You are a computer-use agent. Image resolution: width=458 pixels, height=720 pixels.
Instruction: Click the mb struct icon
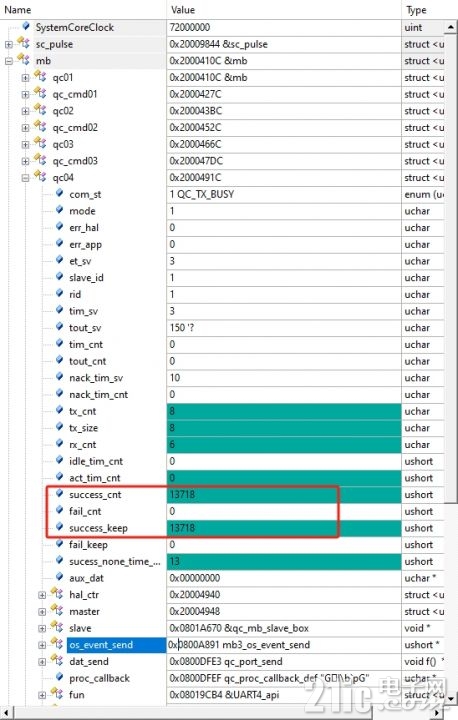click(x=23, y=60)
